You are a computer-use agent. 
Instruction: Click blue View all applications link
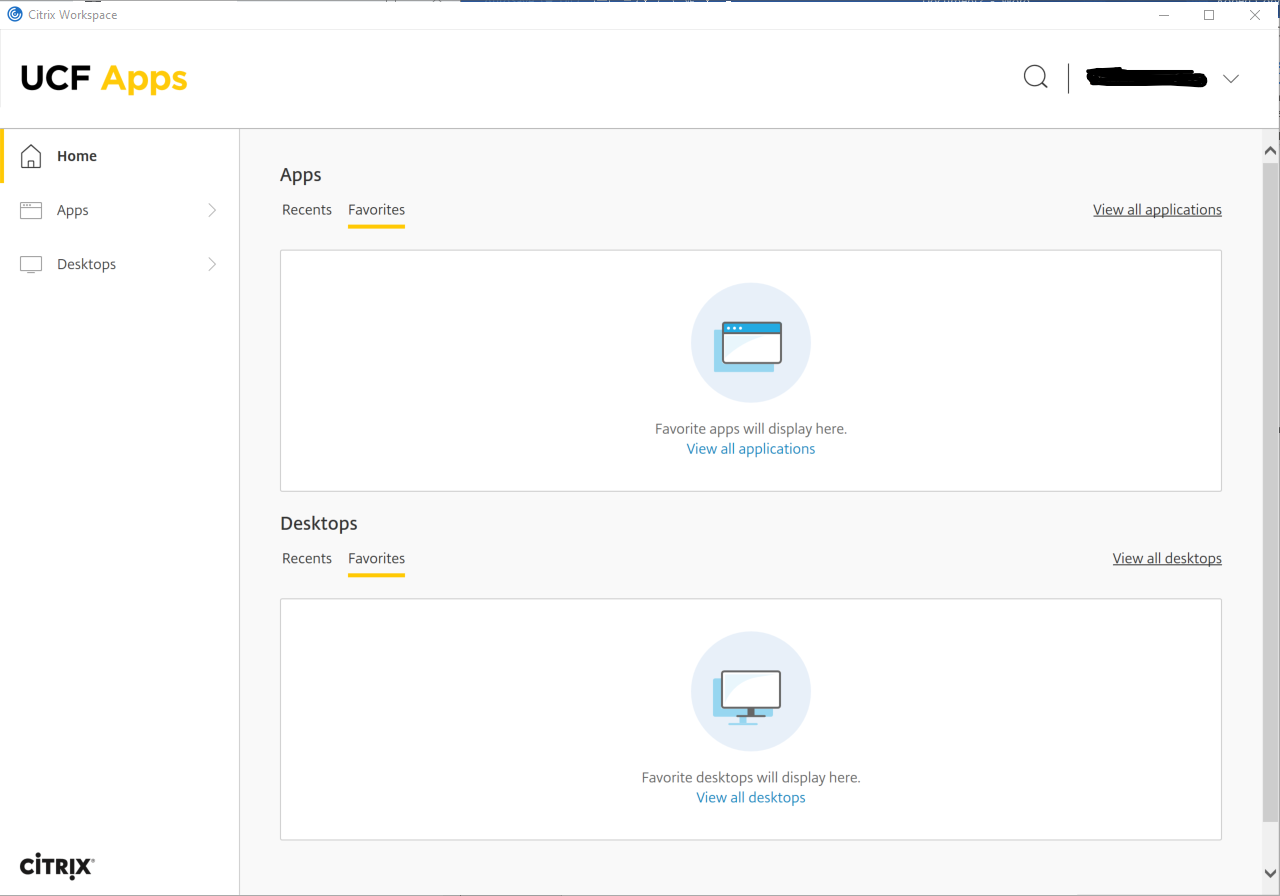click(751, 449)
